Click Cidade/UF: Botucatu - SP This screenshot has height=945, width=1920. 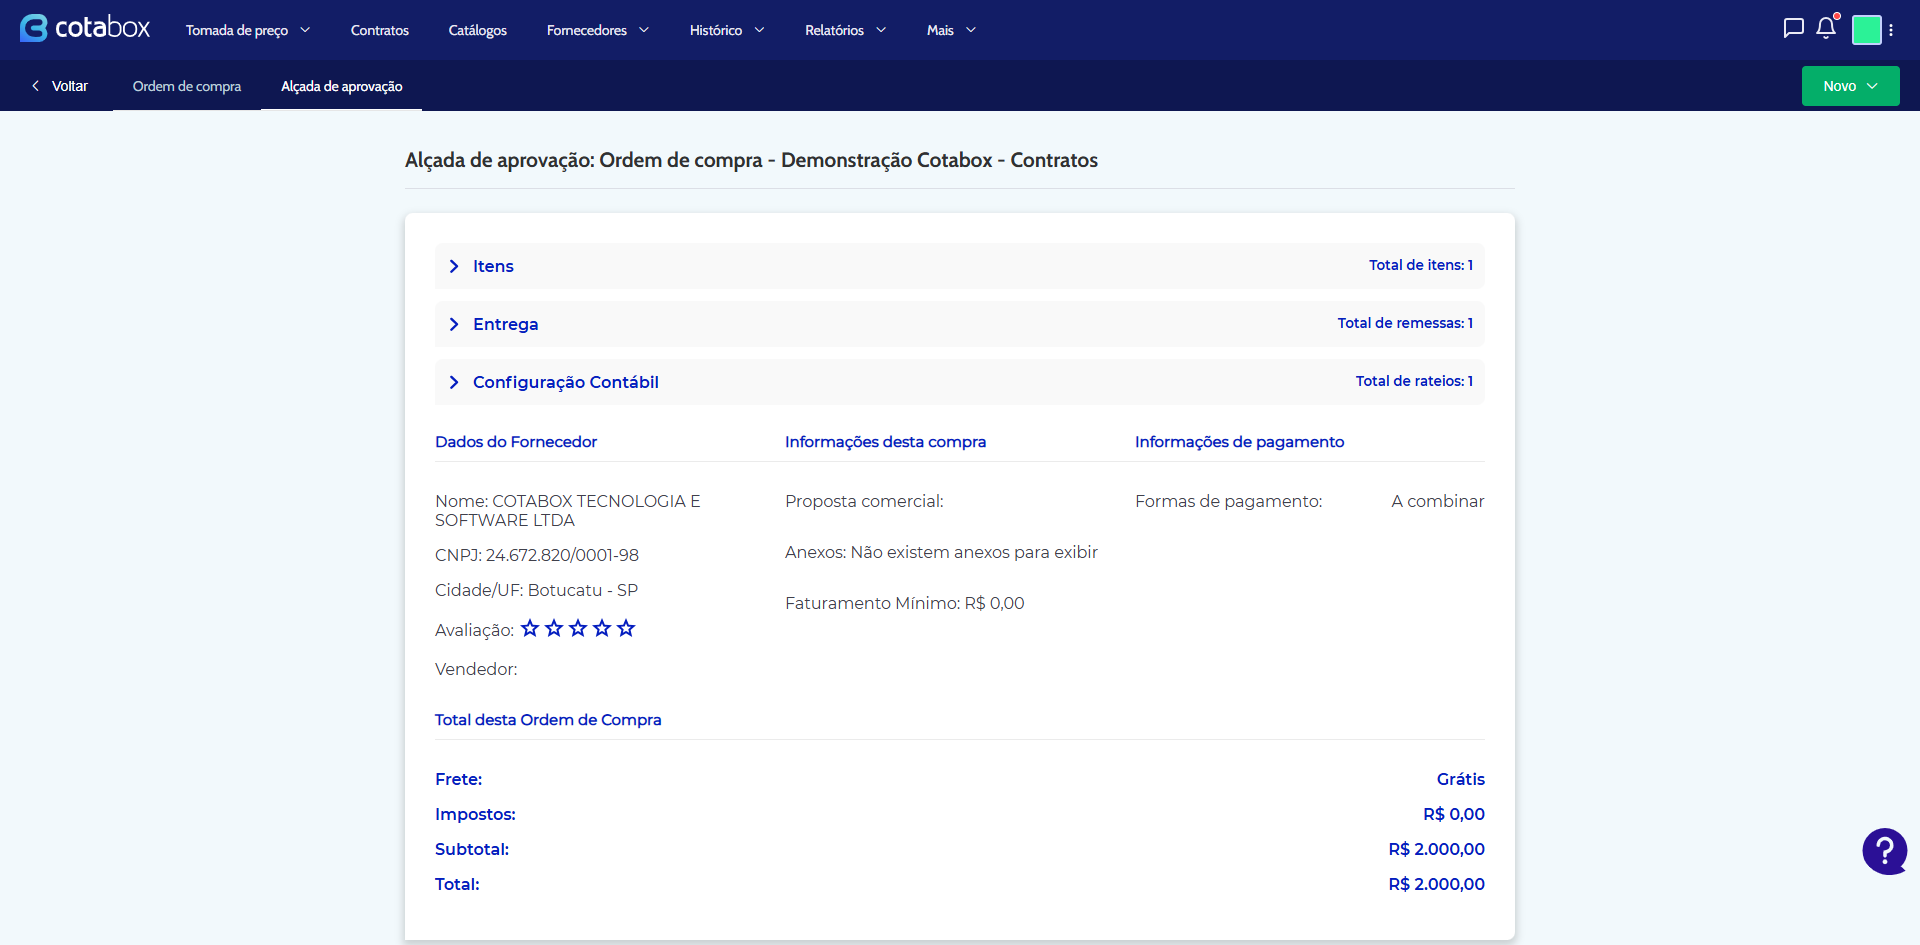(536, 590)
